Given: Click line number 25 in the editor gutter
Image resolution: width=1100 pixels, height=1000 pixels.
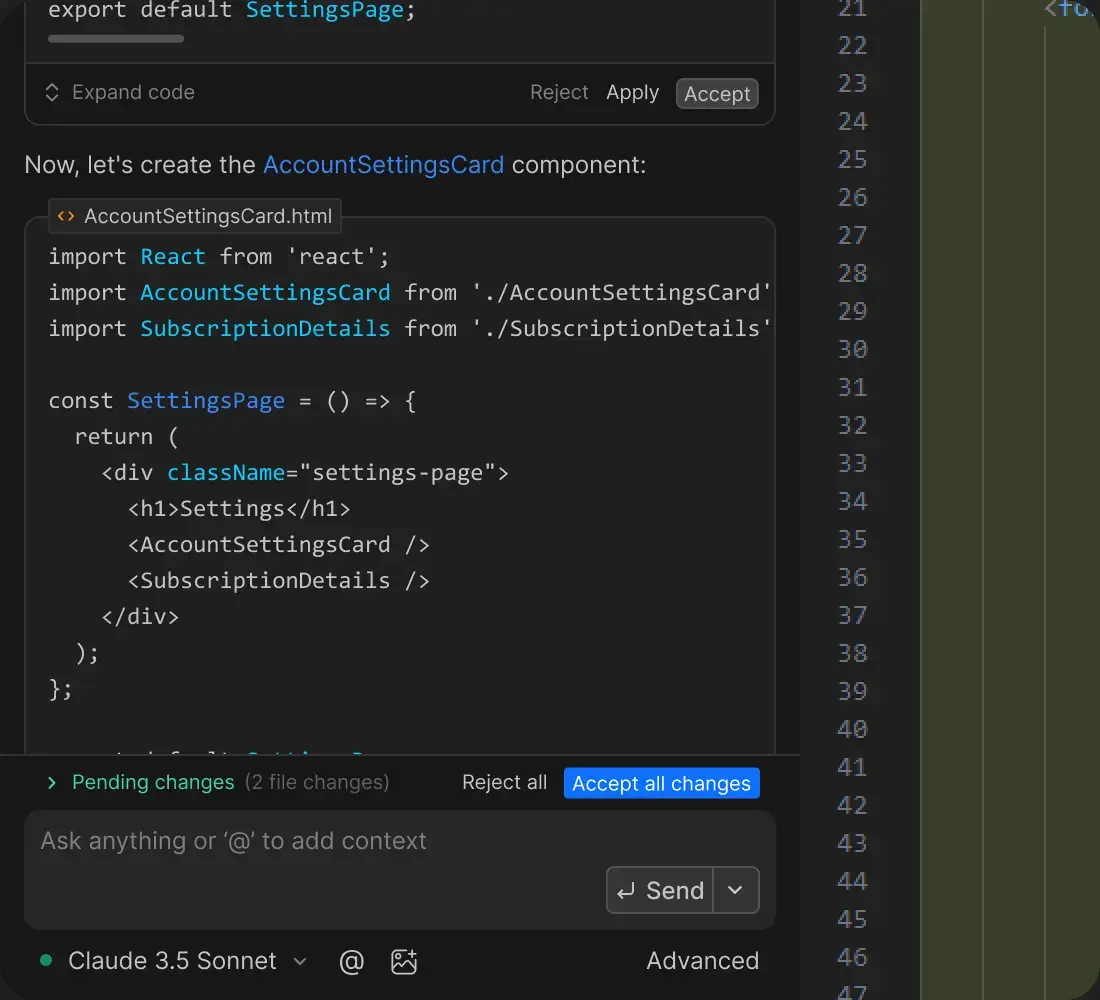Looking at the screenshot, I should pyautogui.click(x=852, y=159).
